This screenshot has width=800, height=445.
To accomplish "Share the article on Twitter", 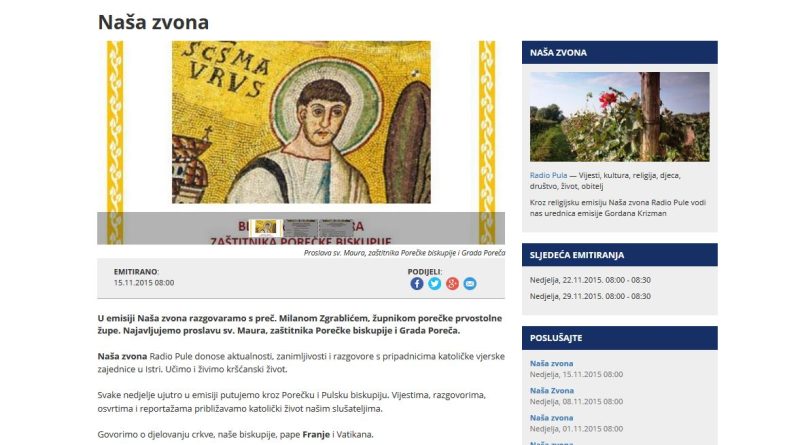I will [x=435, y=284].
